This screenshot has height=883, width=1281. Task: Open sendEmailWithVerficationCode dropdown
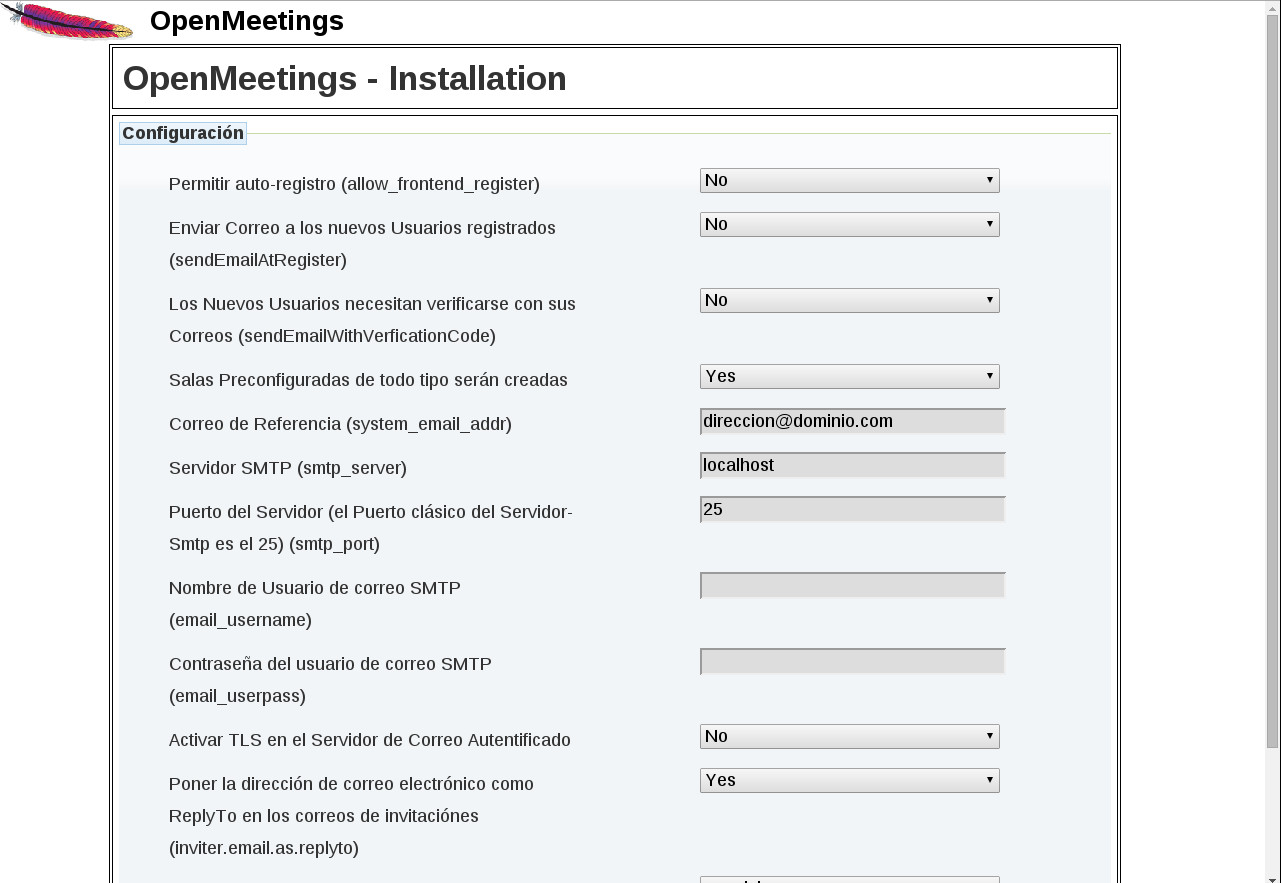pos(849,300)
